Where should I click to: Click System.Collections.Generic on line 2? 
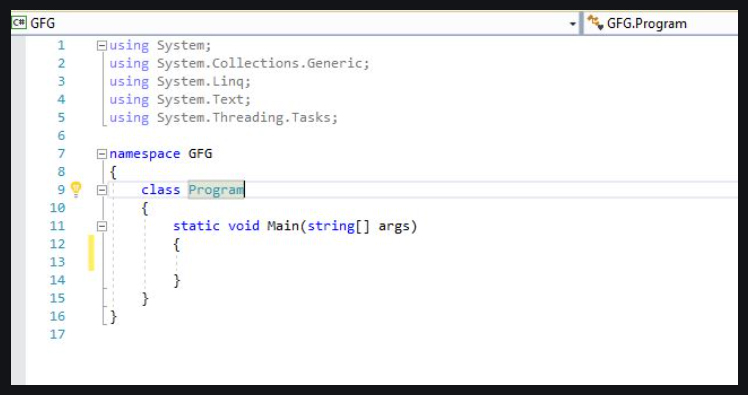(x=260, y=63)
